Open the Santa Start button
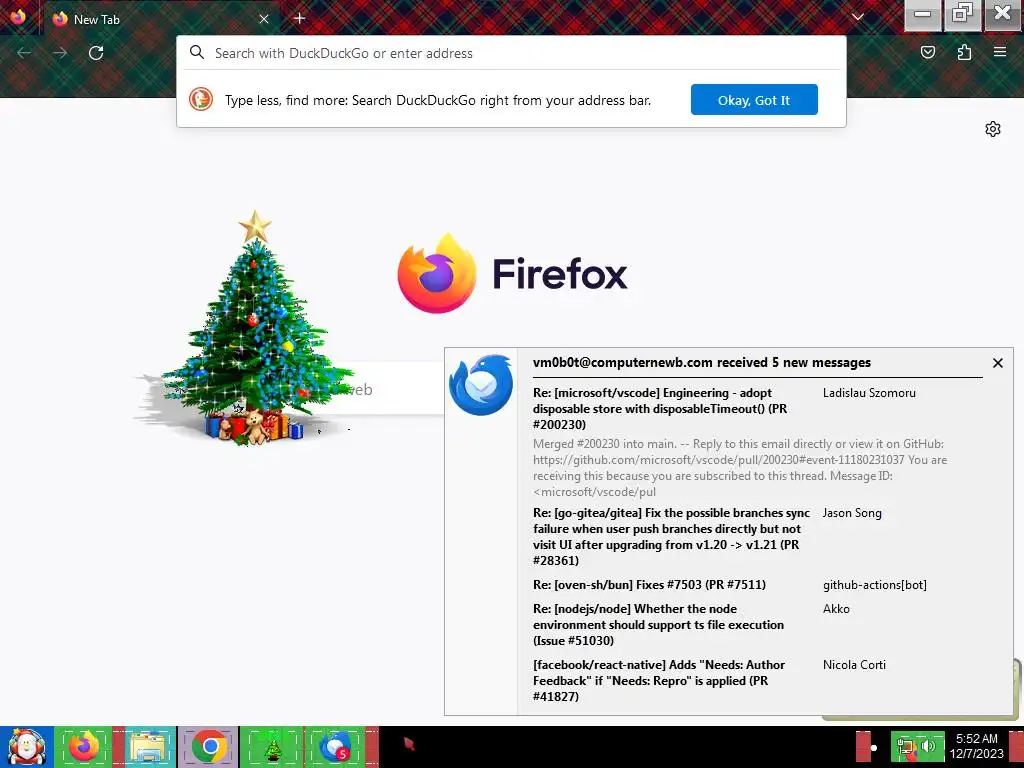The image size is (1024, 768). (26, 747)
